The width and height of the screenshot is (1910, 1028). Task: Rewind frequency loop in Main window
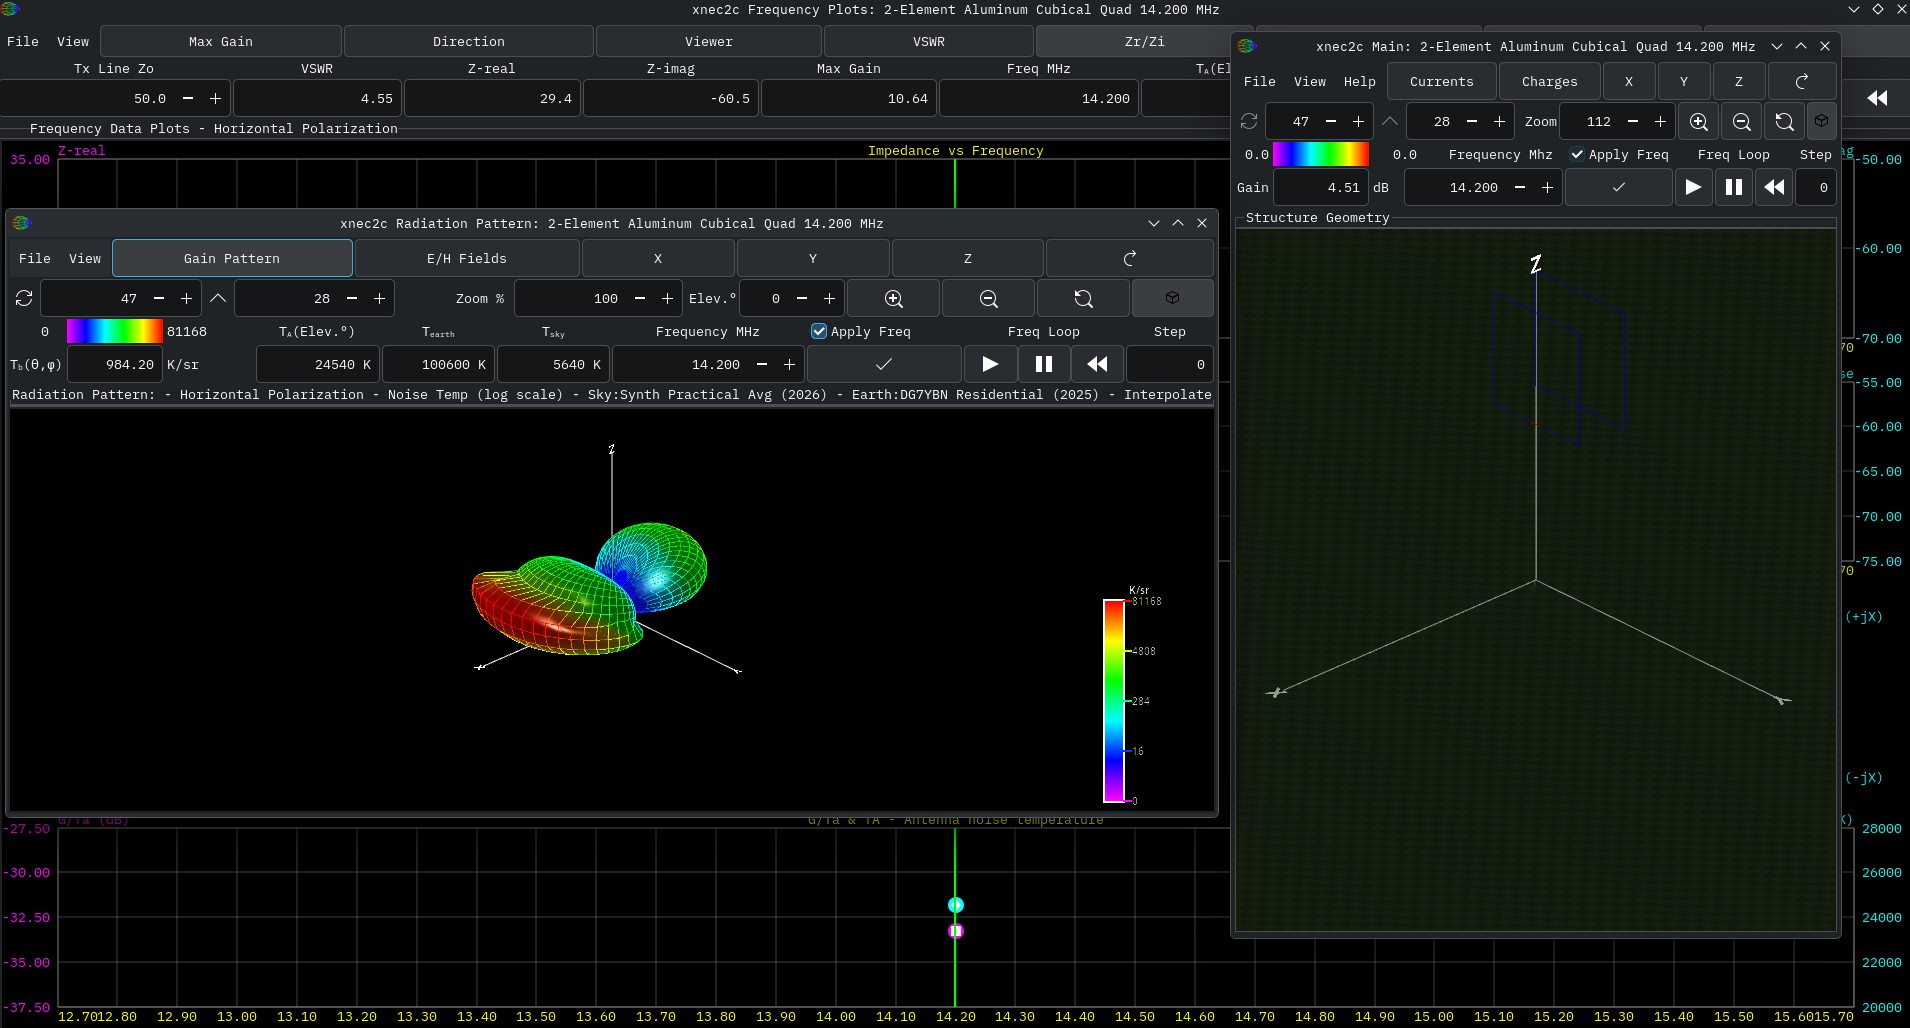tap(1775, 187)
